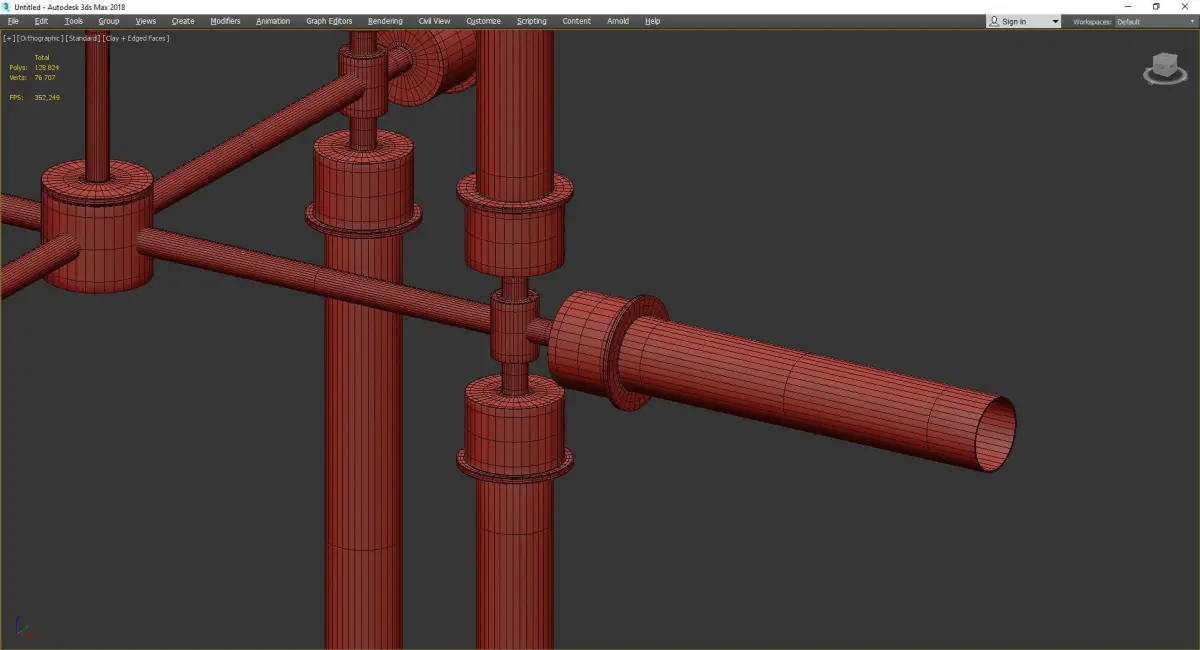Open the Arnold menu
This screenshot has width=1200, height=650.
[x=618, y=21]
